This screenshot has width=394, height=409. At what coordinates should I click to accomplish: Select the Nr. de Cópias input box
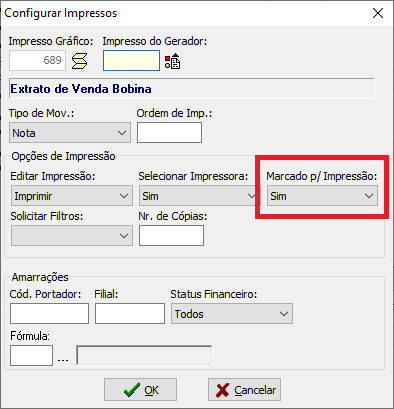pyautogui.click(x=171, y=236)
